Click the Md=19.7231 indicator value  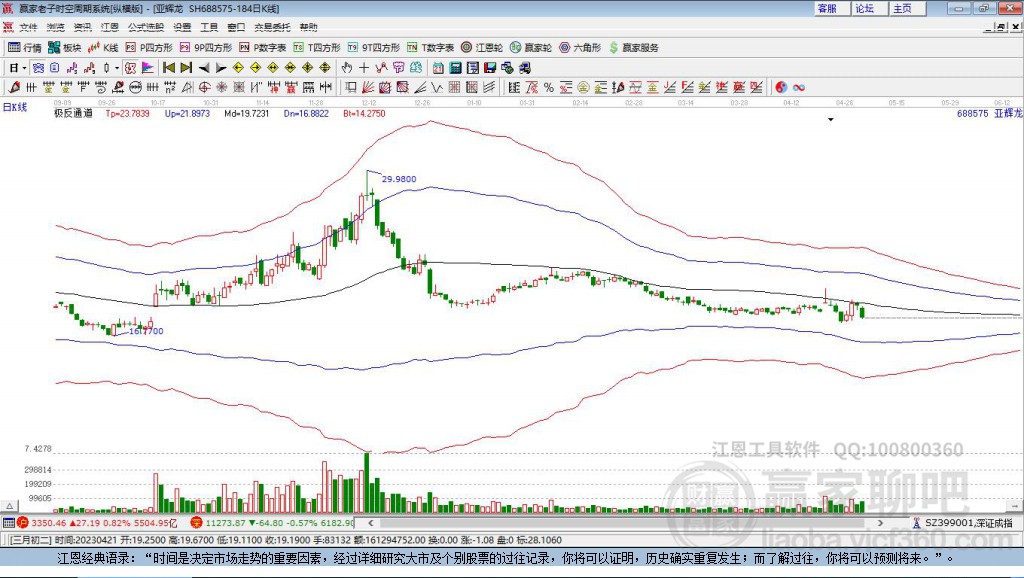pyautogui.click(x=246, y=113)
